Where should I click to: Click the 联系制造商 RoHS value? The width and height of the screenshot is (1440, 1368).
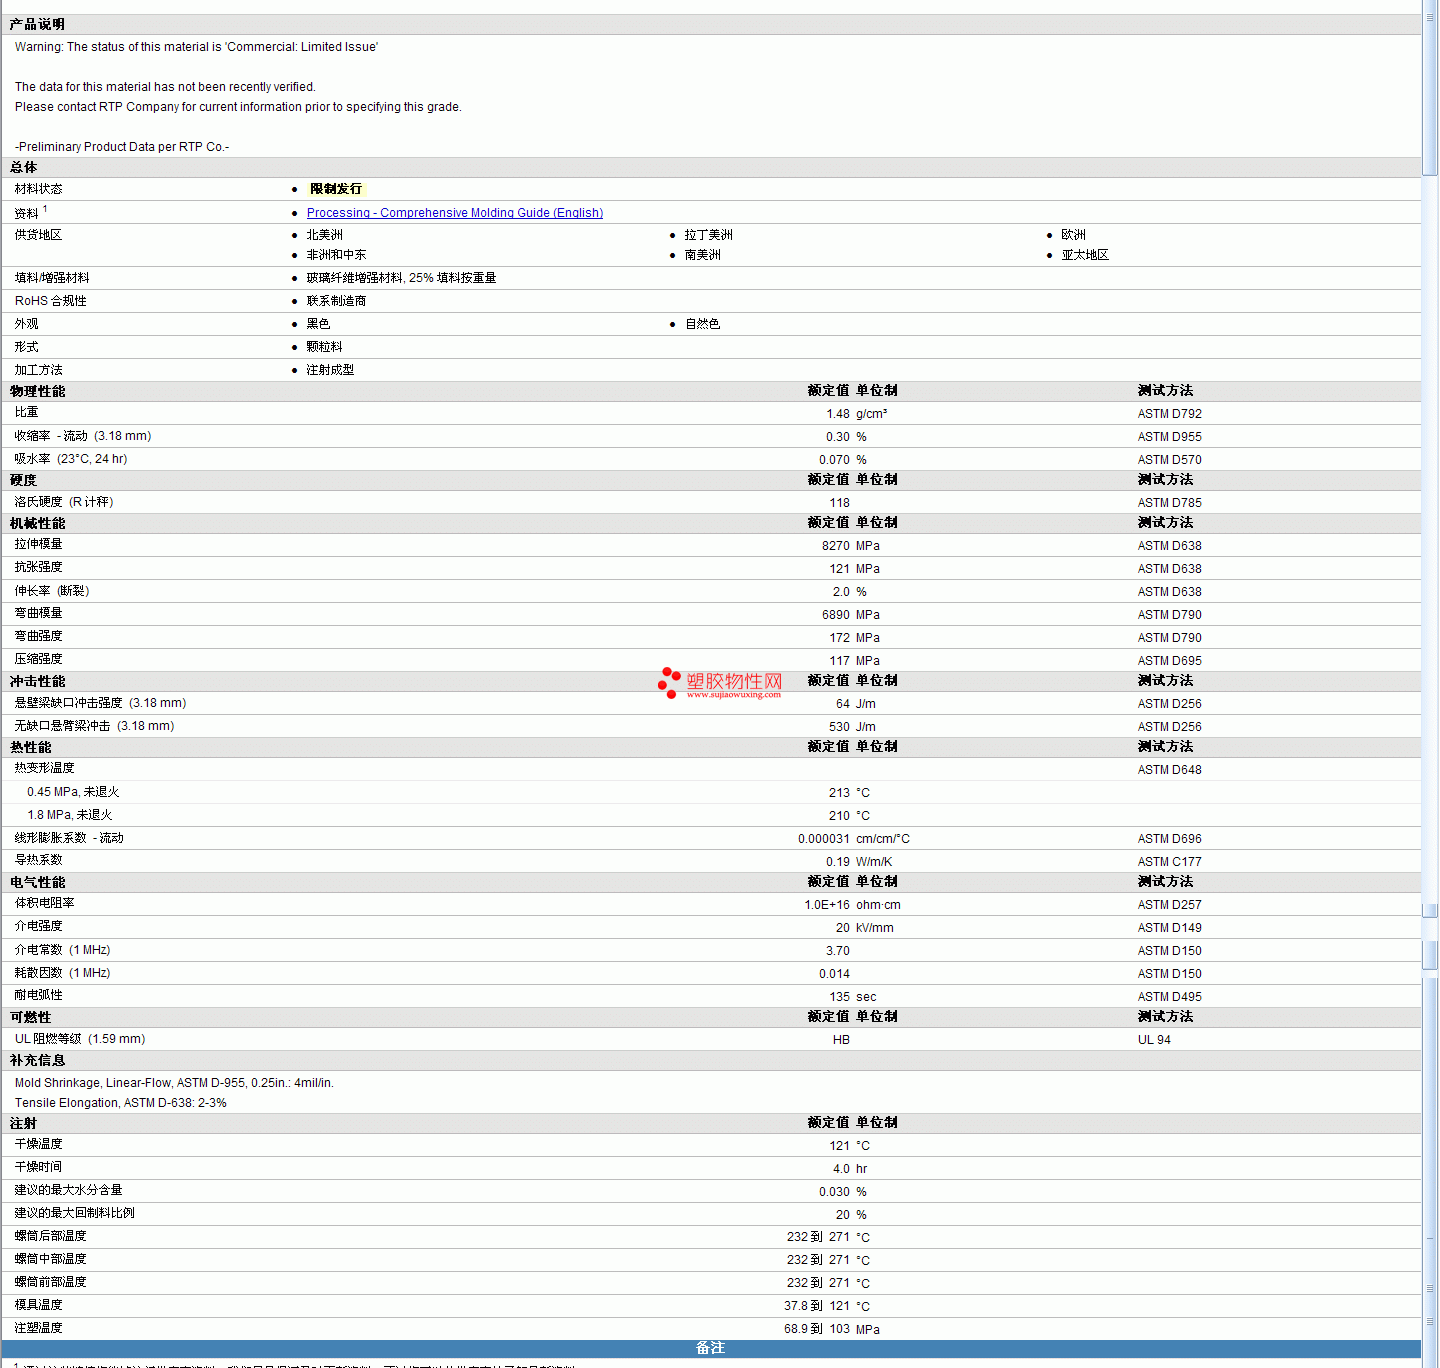click(x=336, y=301)
